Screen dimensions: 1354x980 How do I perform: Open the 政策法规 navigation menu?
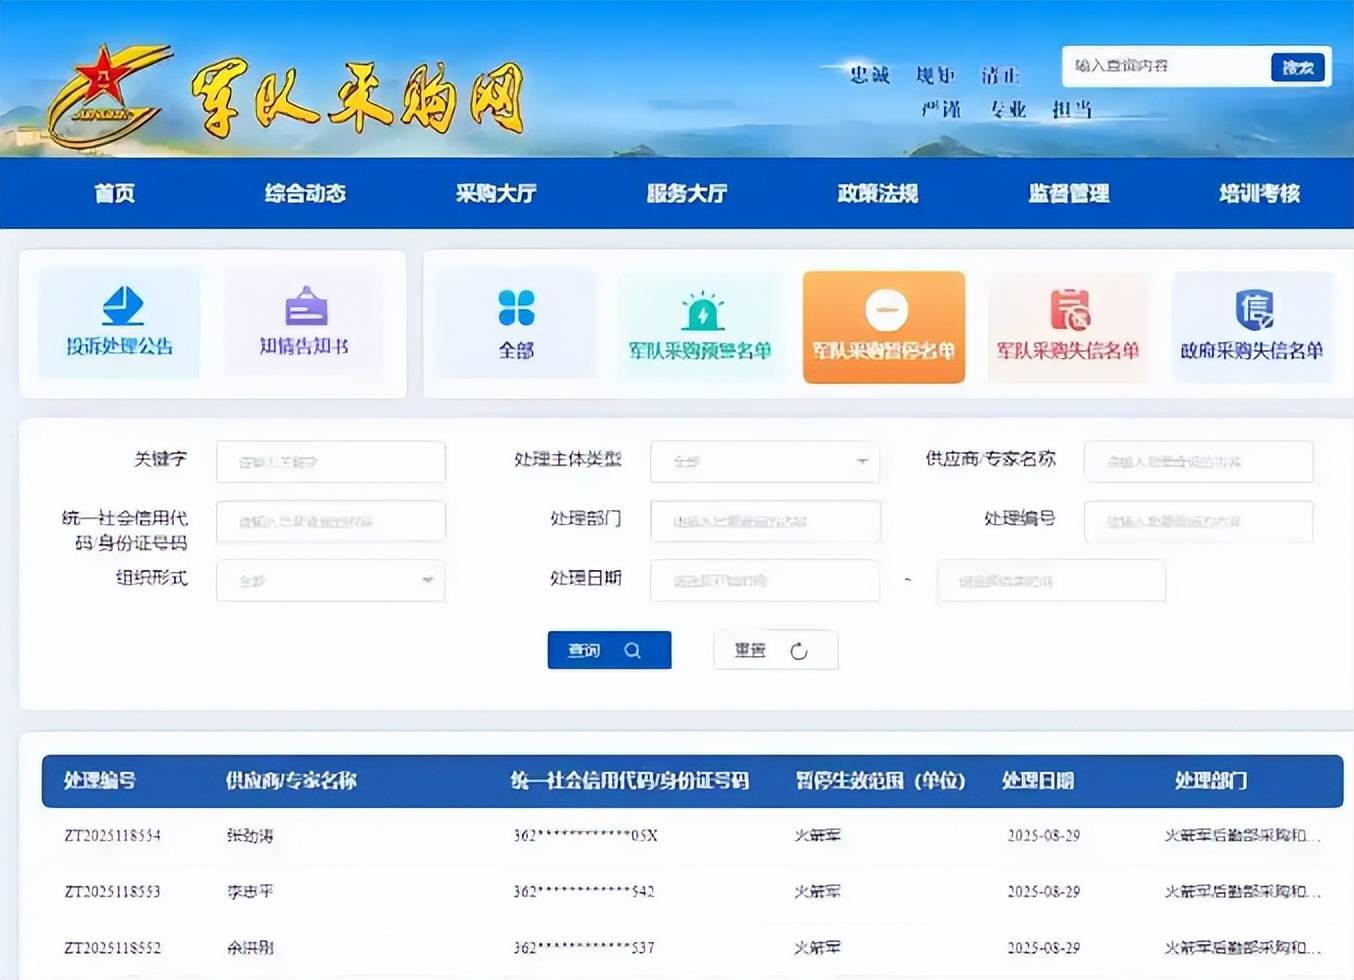(877, 193)
